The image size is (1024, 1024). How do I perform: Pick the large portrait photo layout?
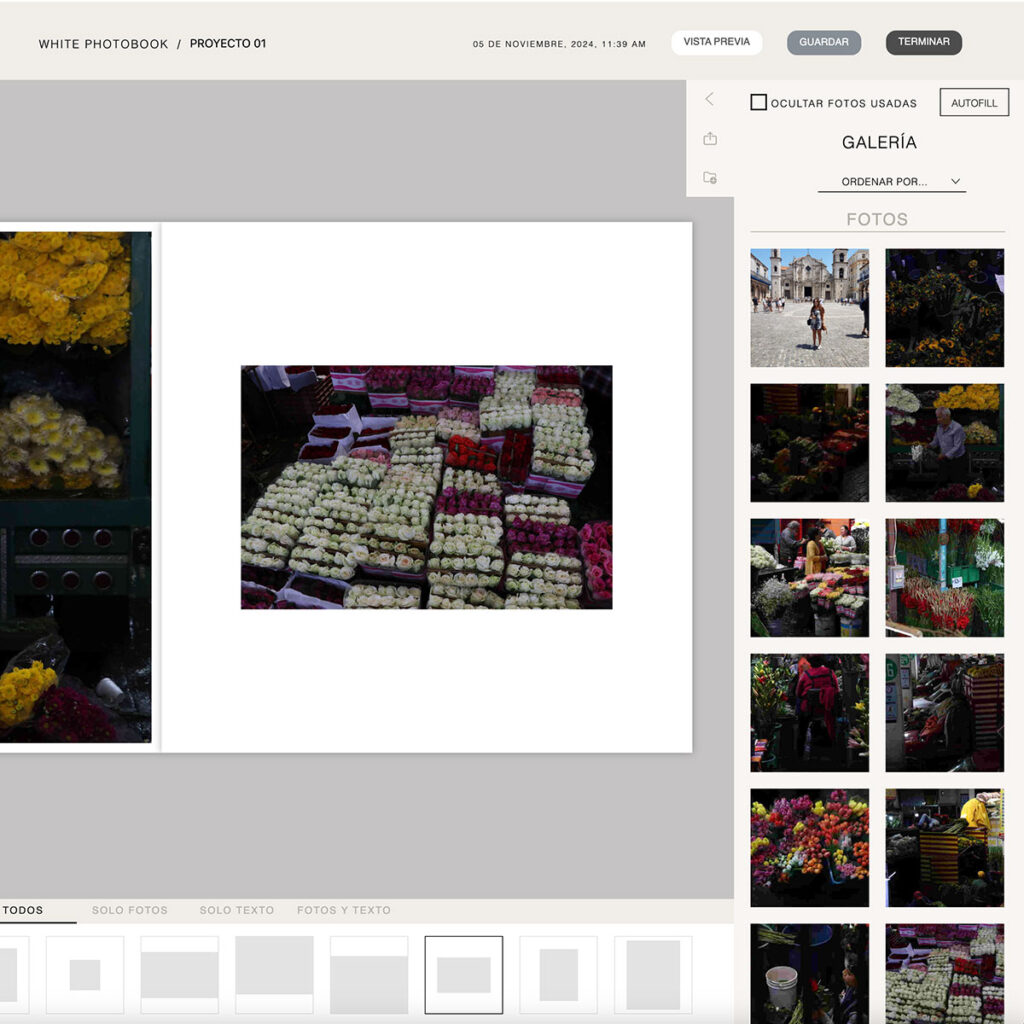(x=653, y=975)
